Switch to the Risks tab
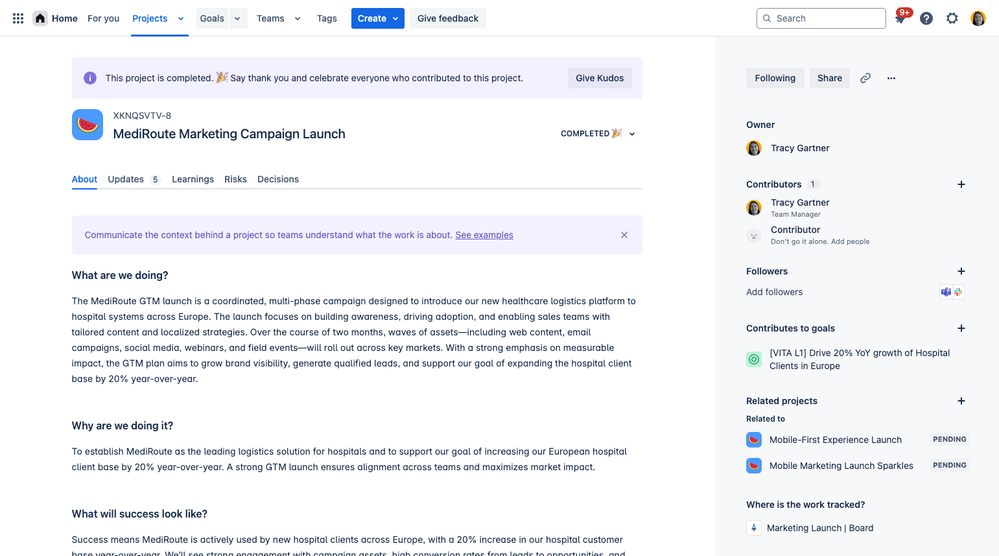 pyautogui.click(x=235, y=180)
